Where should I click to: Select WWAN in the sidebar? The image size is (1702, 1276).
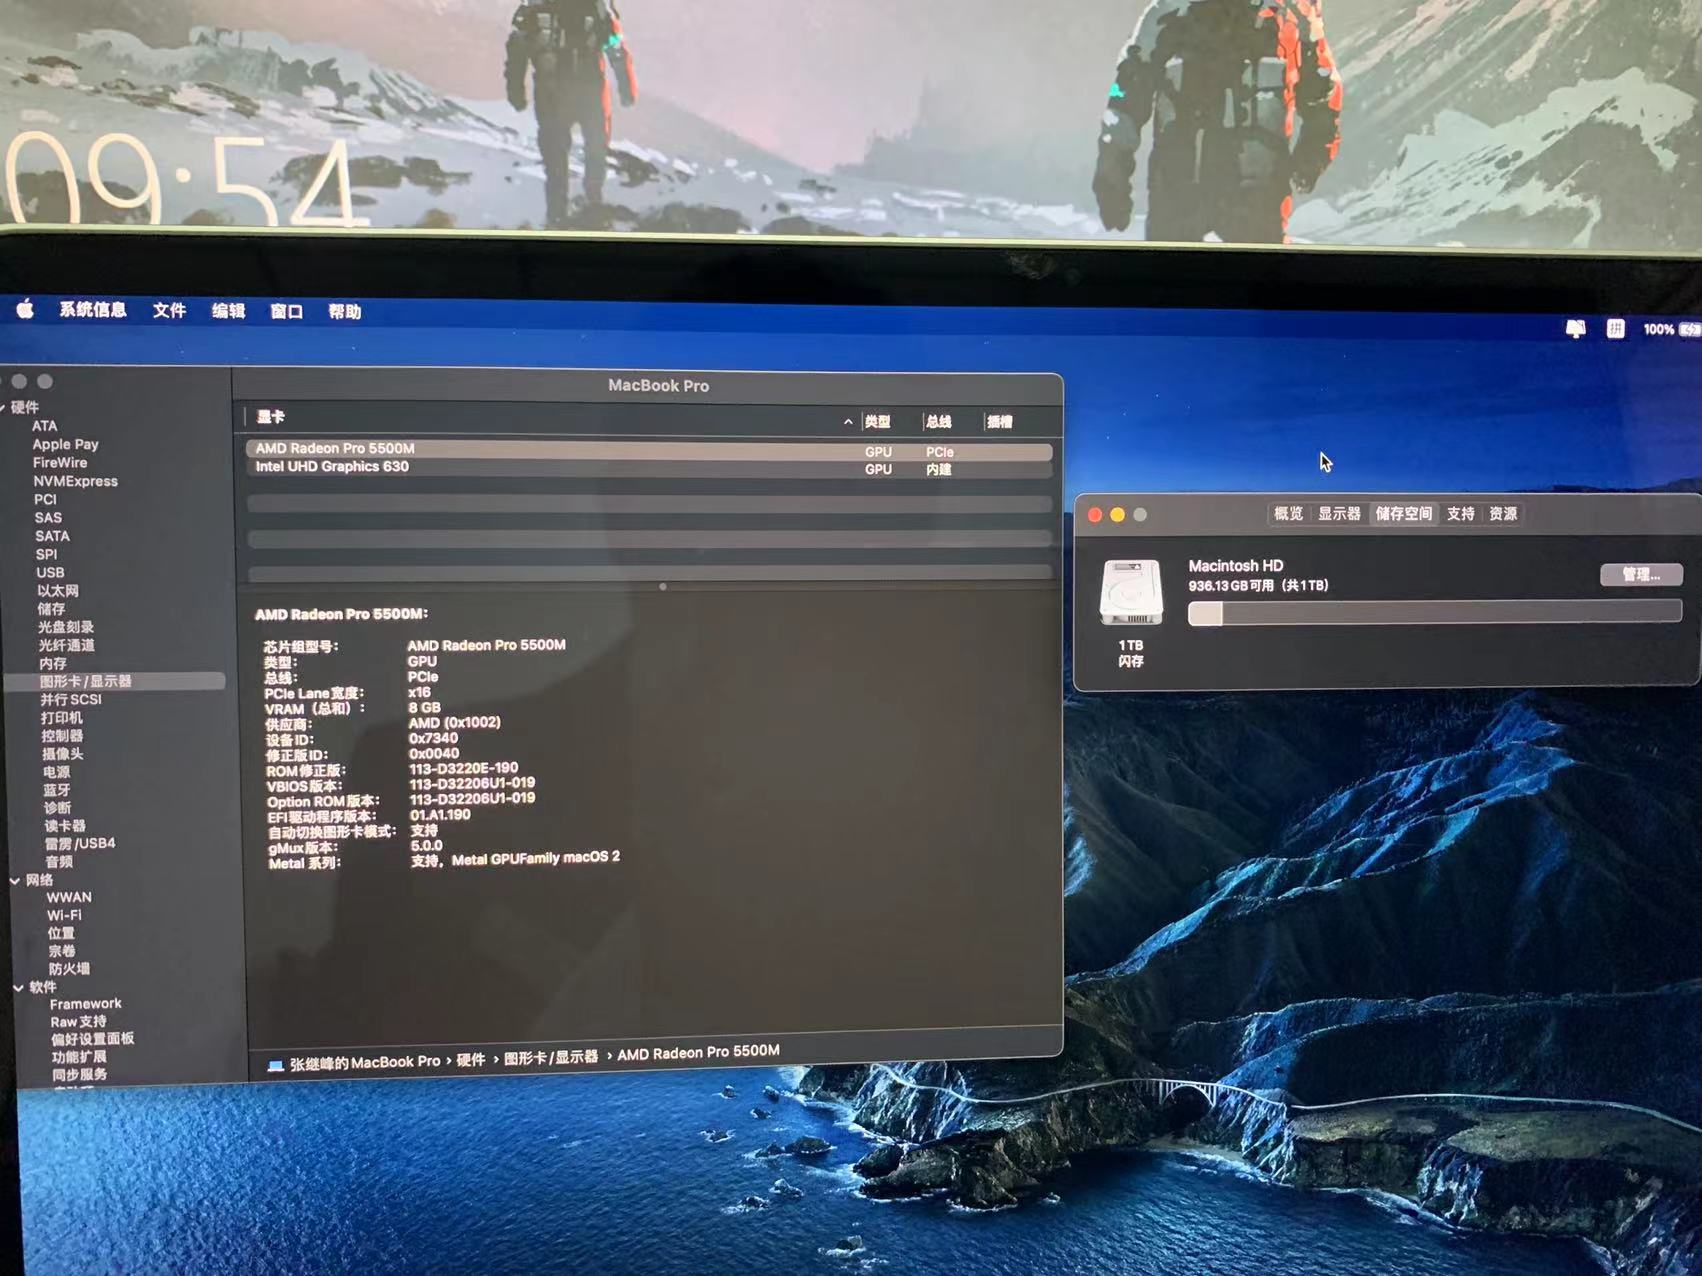click(68, 898)
